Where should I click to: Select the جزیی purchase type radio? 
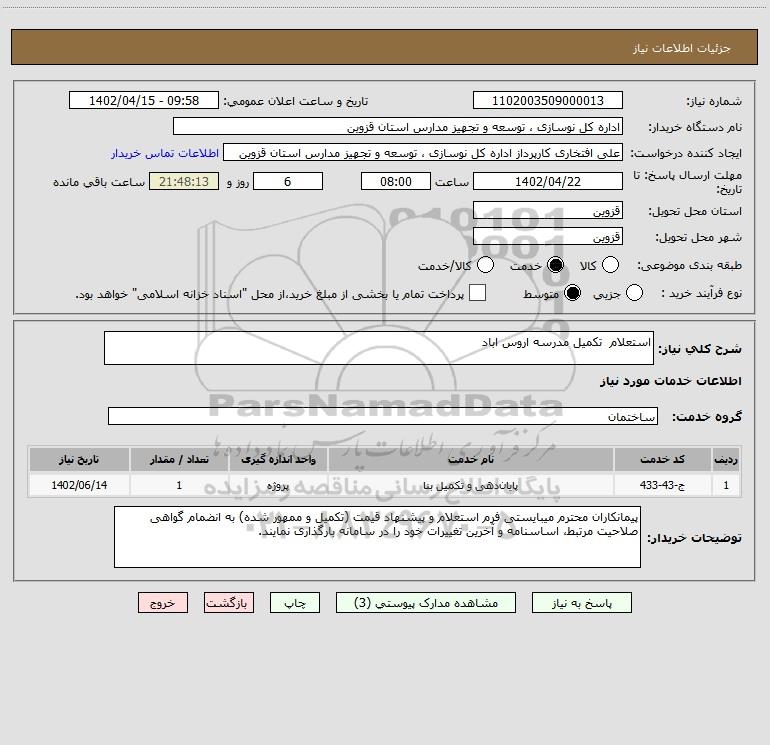point(634,293)
